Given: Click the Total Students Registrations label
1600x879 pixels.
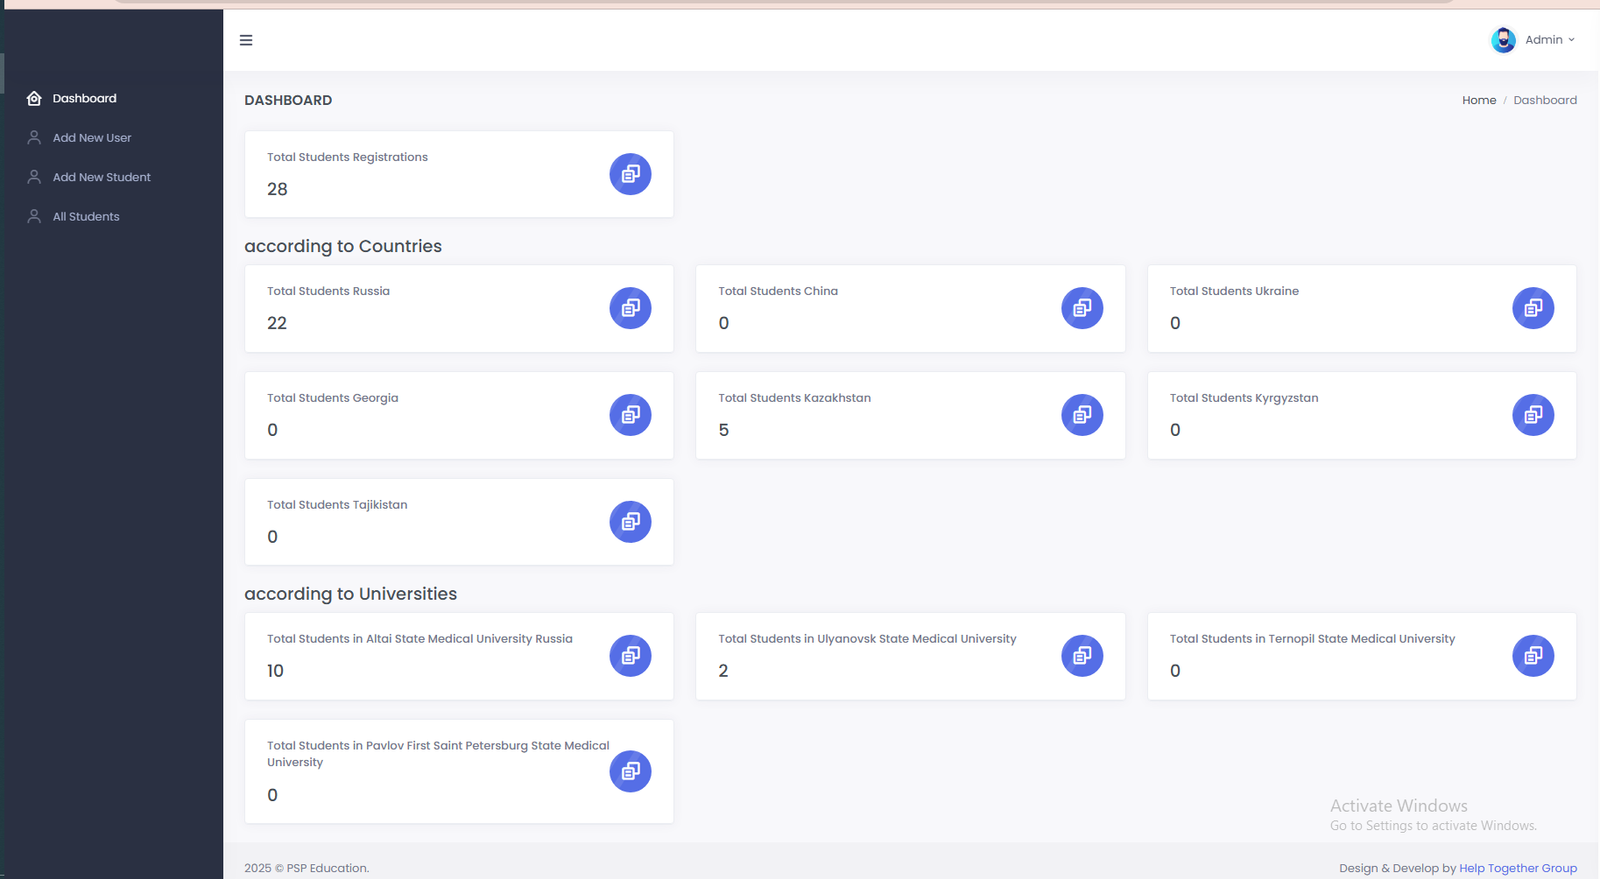Looking at the screenshot, I should (x=347, y=157).
